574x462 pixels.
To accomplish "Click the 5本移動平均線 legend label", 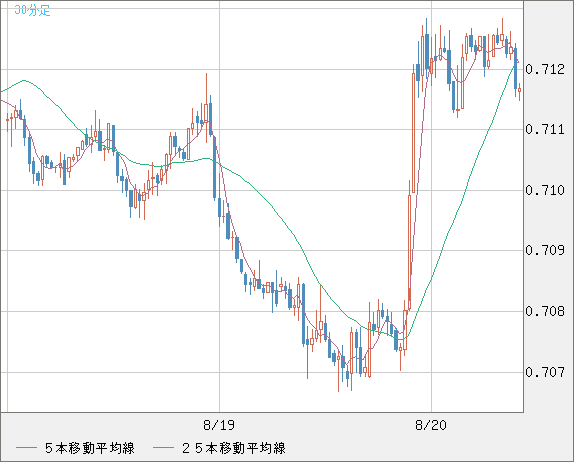I will coord(90,448).
